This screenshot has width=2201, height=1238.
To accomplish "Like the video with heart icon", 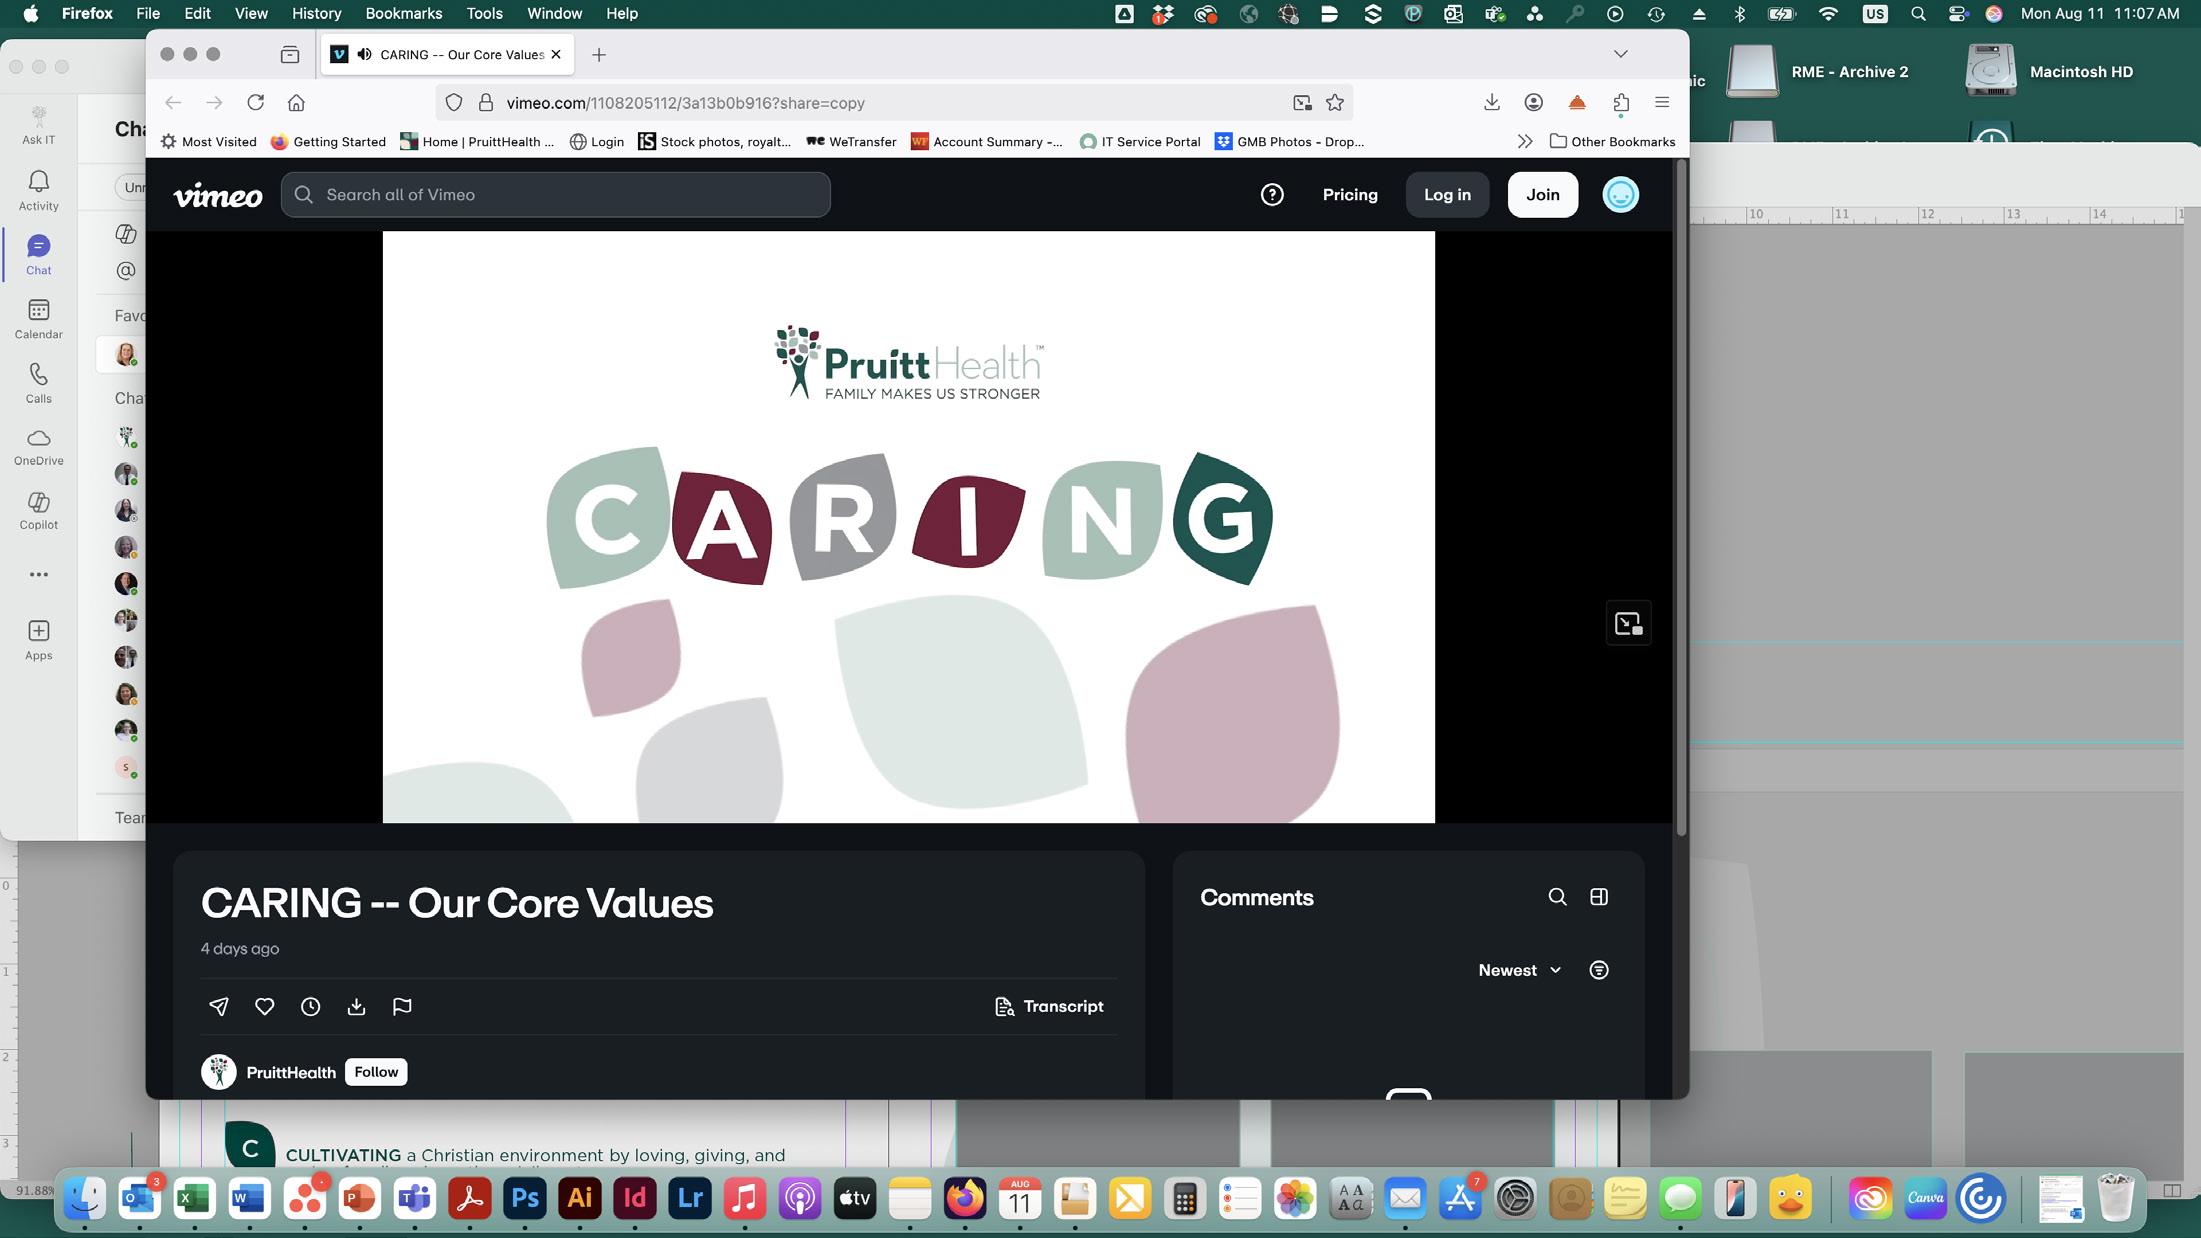I will pos(264,1006).
